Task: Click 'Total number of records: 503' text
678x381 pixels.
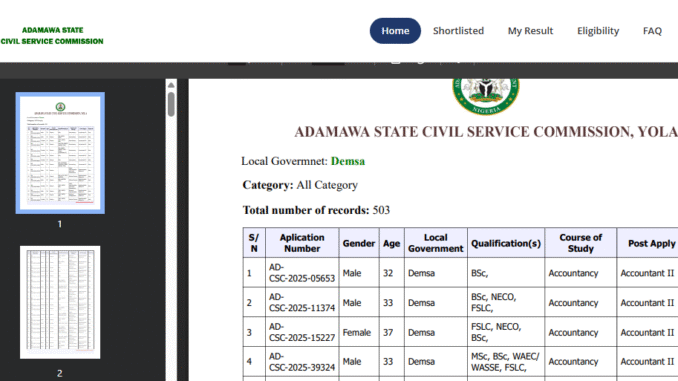Action: coord(316,210)
